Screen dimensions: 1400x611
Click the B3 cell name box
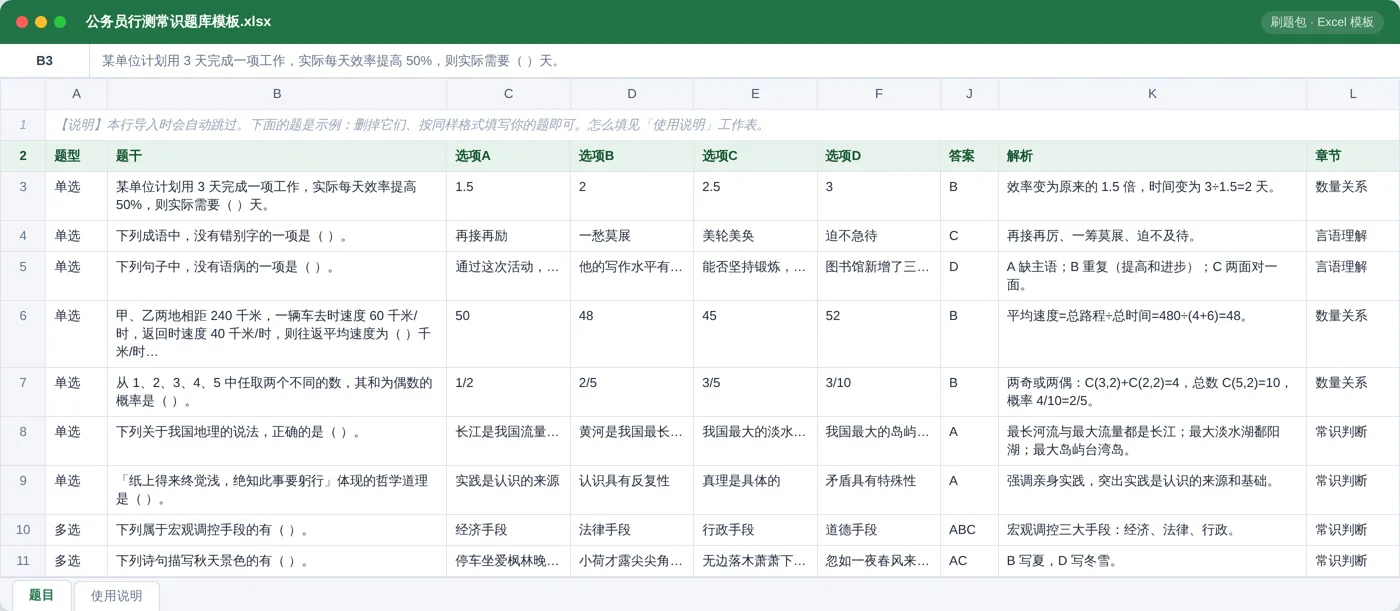pyautogui.click(x=44, y=61)
